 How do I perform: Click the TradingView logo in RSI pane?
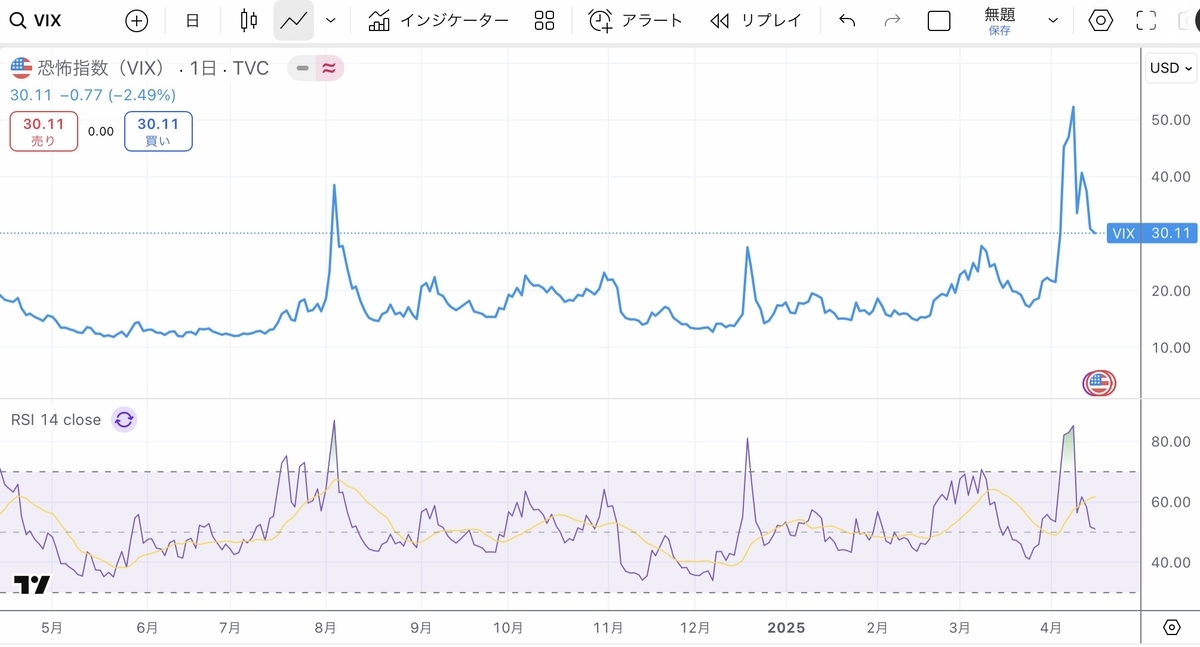pos(33,585)
